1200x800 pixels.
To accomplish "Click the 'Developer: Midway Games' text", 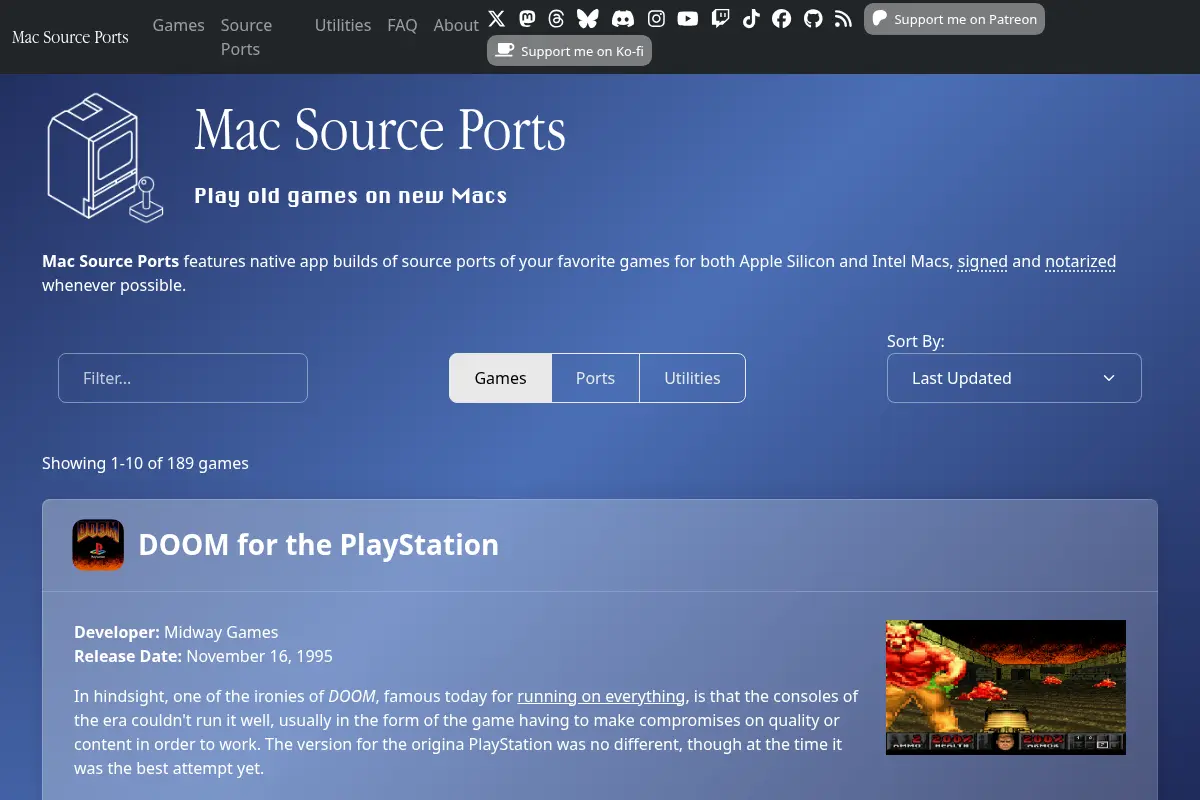I will (x=176, y=632).
